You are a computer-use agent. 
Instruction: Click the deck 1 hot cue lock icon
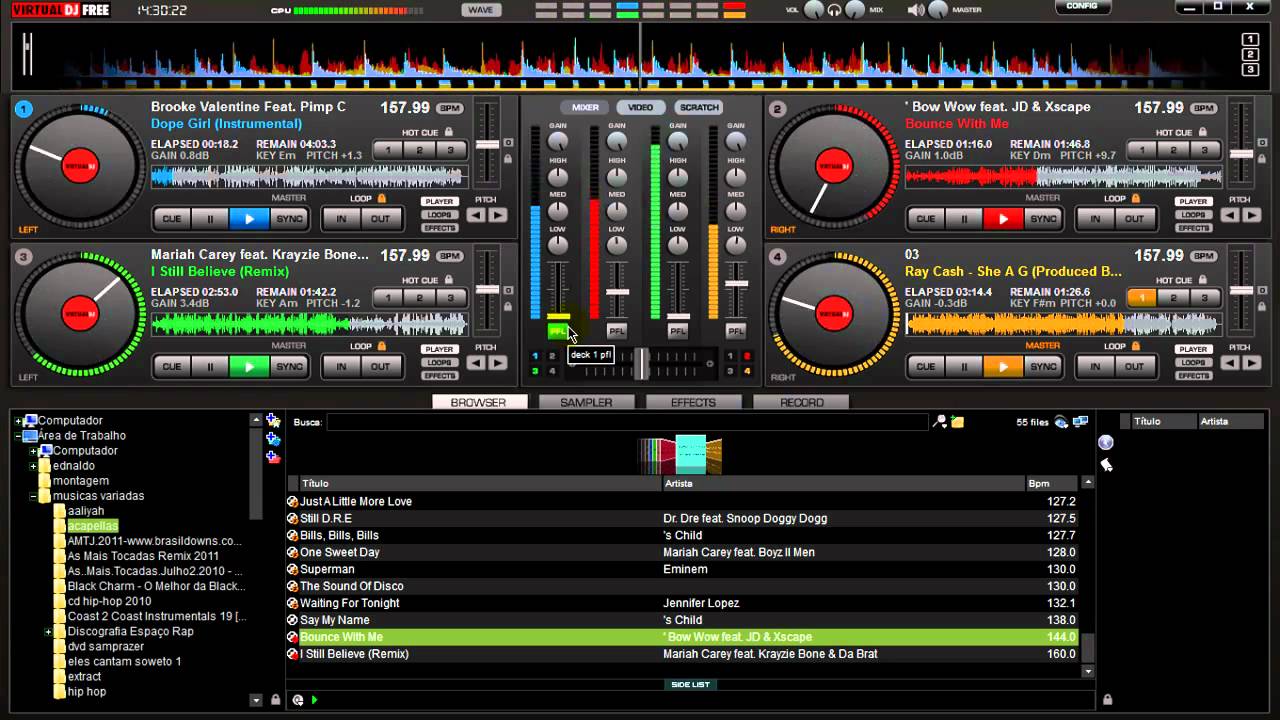pyautogui.click(x=448, y=132)
